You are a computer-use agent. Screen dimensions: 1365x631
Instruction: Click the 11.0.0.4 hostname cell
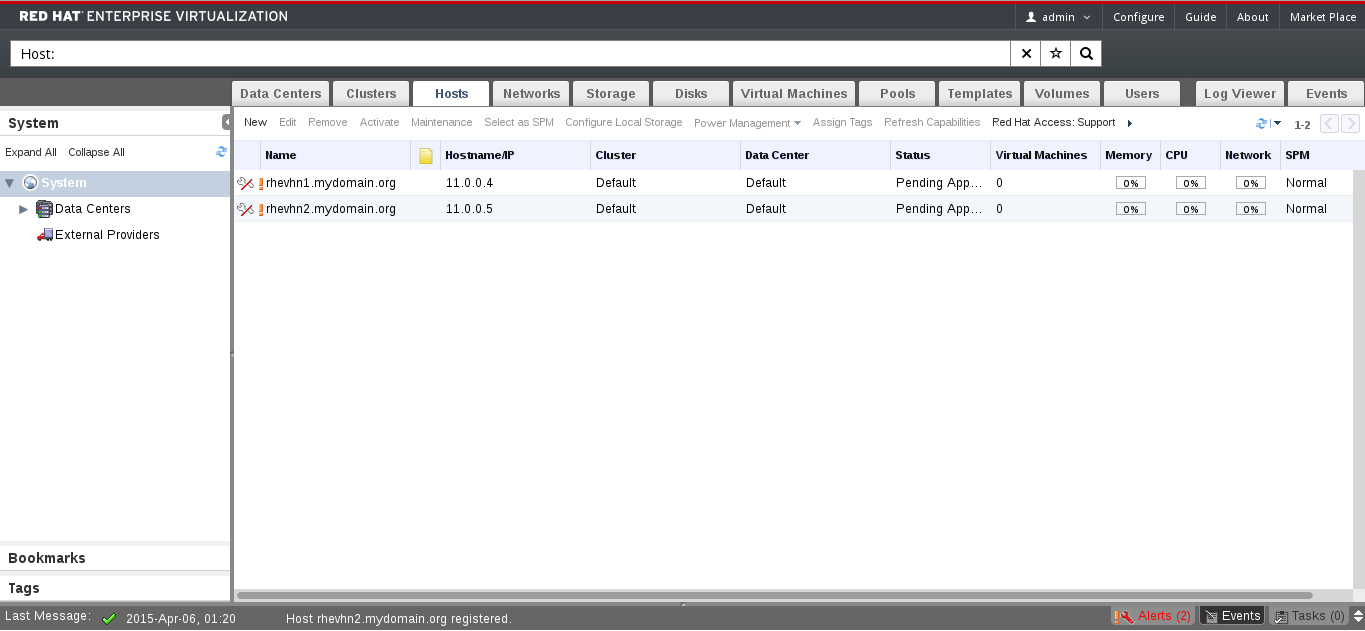(469, 183)
